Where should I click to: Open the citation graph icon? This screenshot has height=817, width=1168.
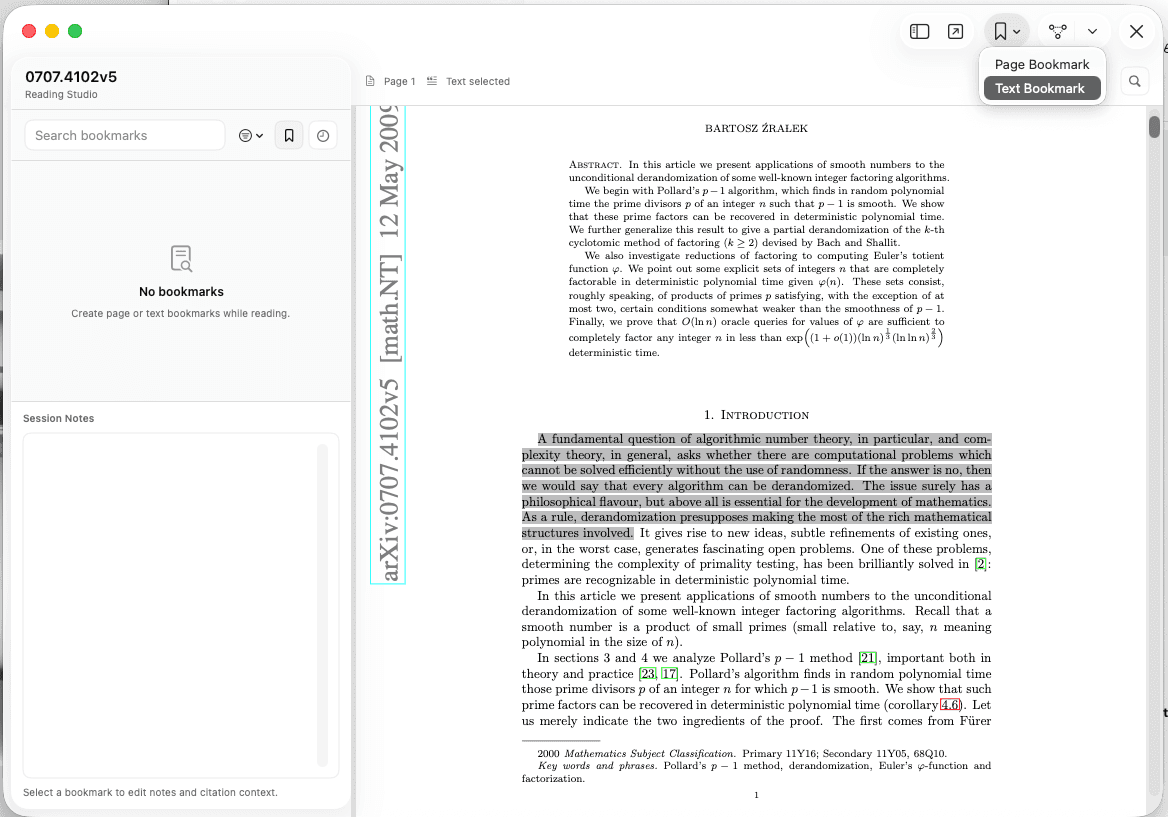tap(1057, 31)
